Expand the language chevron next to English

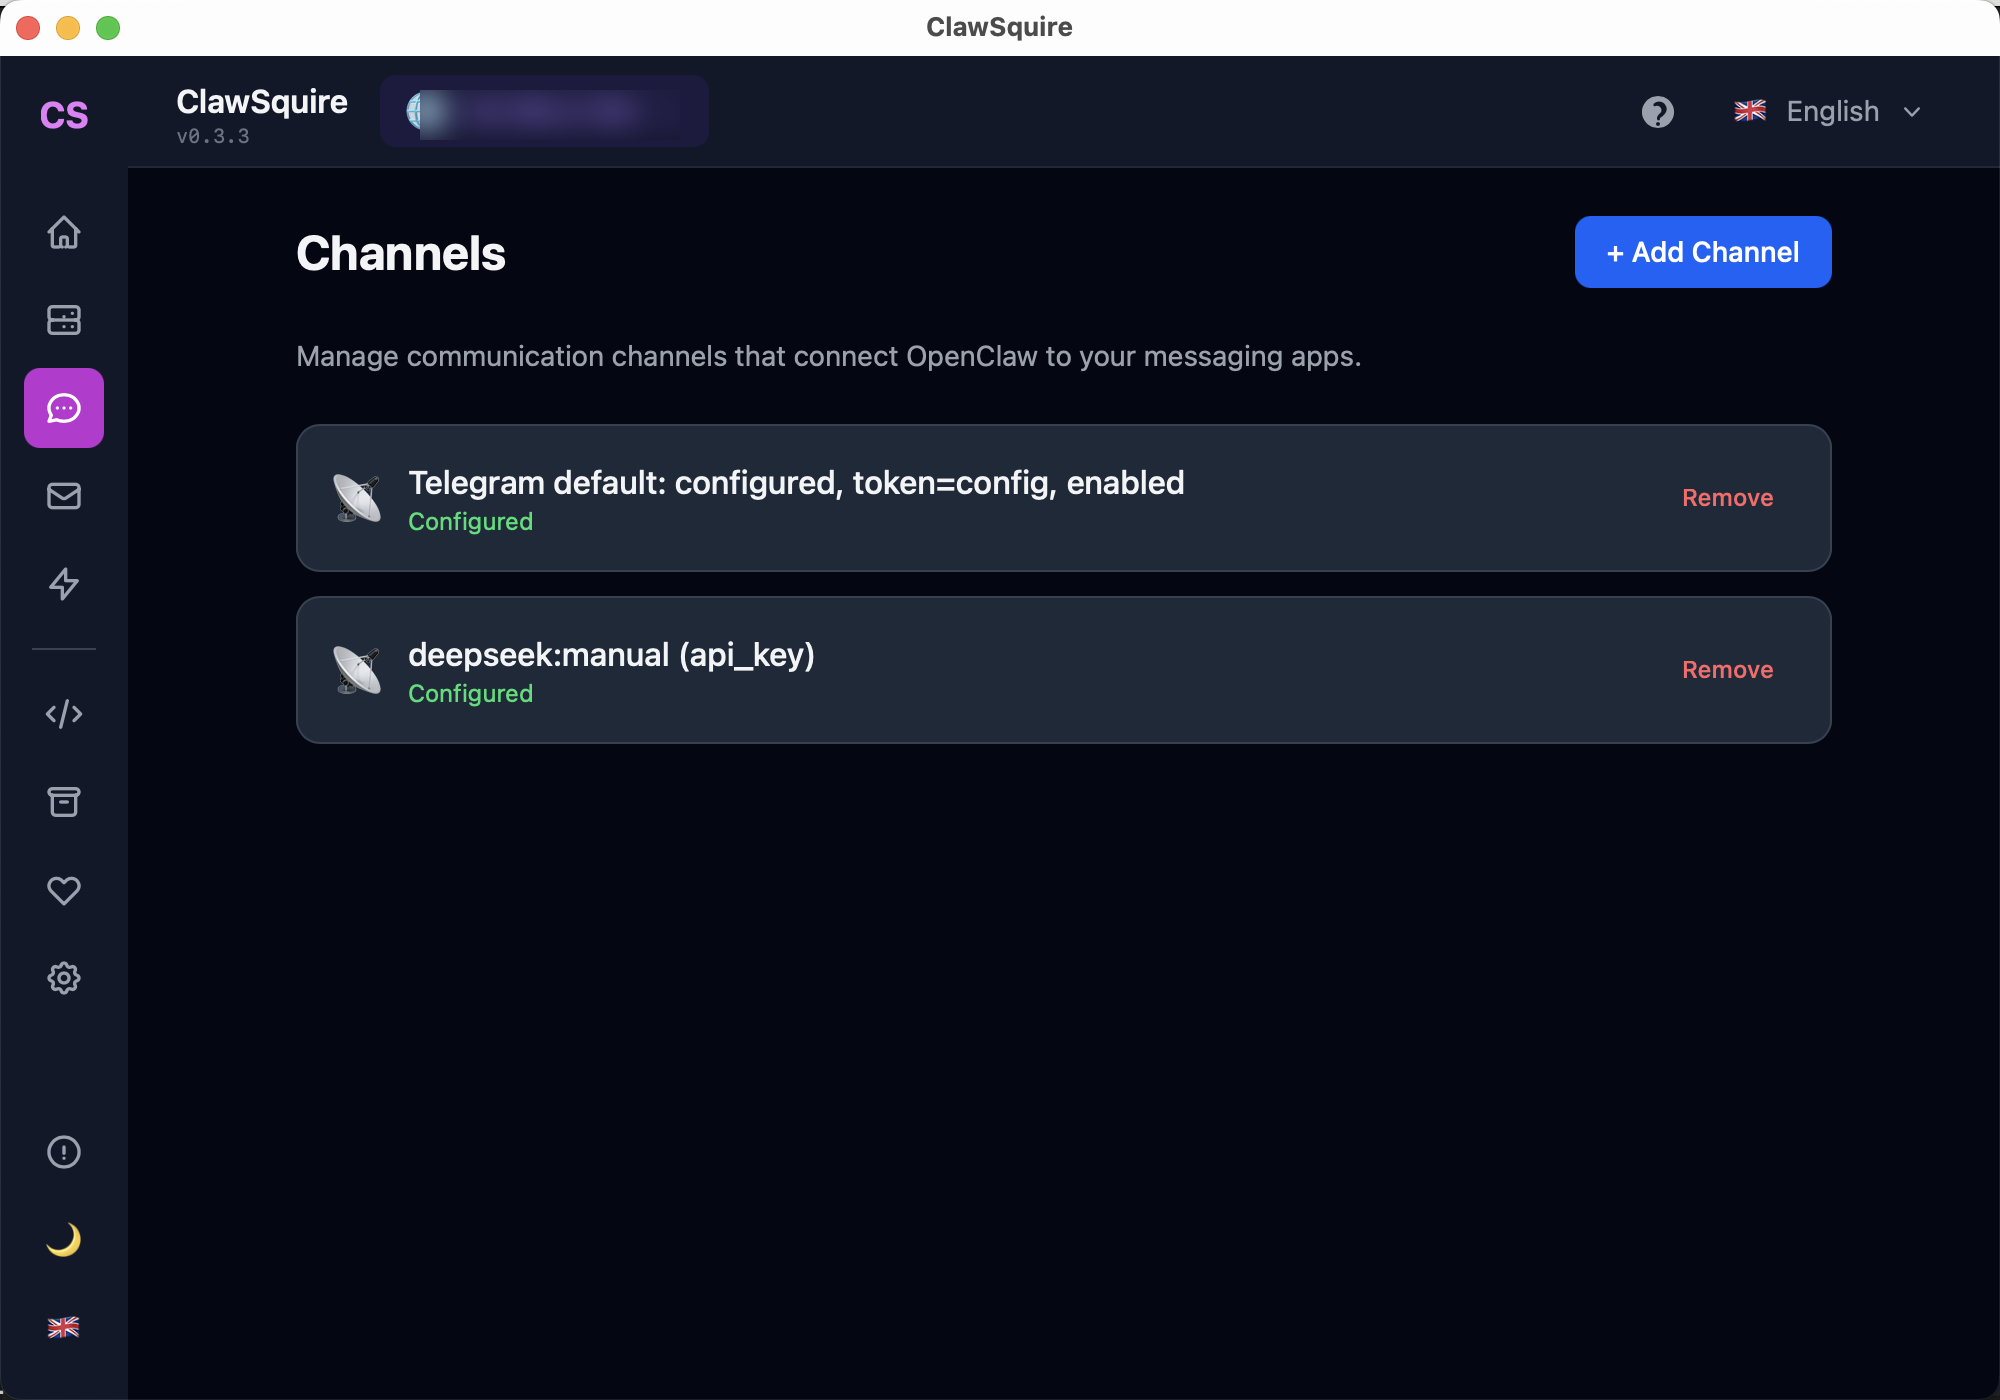coord(1912,111)
